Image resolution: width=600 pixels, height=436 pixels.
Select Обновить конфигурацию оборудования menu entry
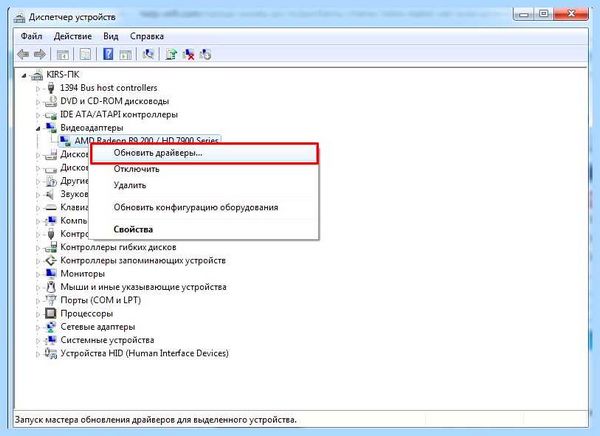tap(204, 207)
